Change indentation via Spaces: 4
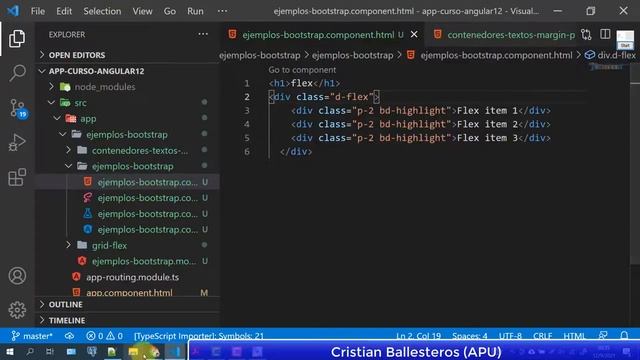Screen dimensions: 640x360 click(469, 336)
